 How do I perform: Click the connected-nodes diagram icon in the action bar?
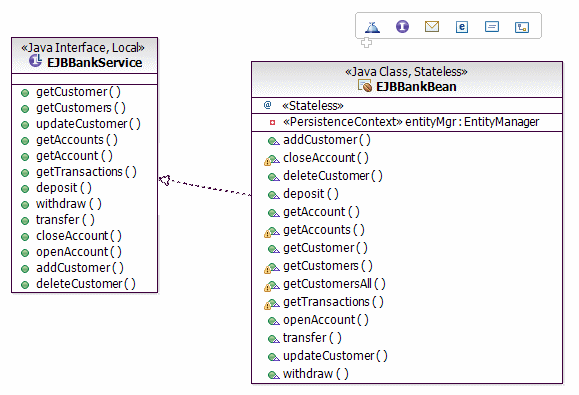pyautogui.click(x=522, y=27)
